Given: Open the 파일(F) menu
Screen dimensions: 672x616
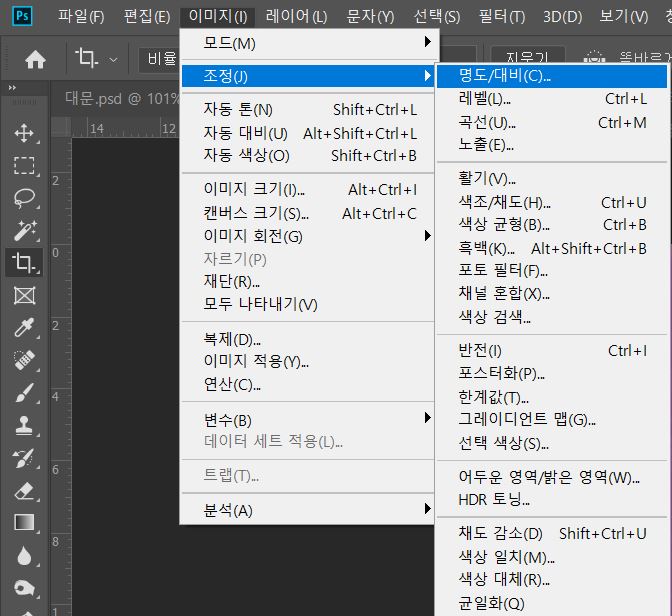Looking at the screenshot, I should point(81,17).
